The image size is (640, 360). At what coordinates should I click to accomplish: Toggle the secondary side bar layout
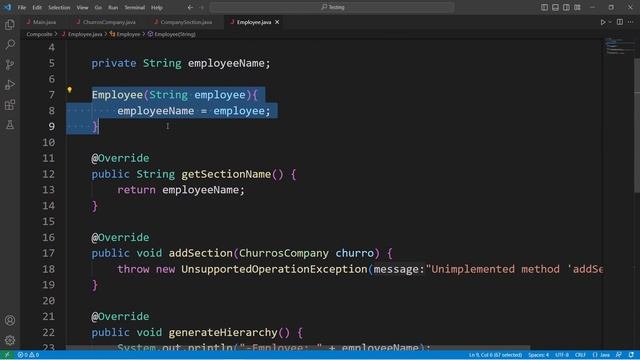pyautogui.click(x=566, y=7)
